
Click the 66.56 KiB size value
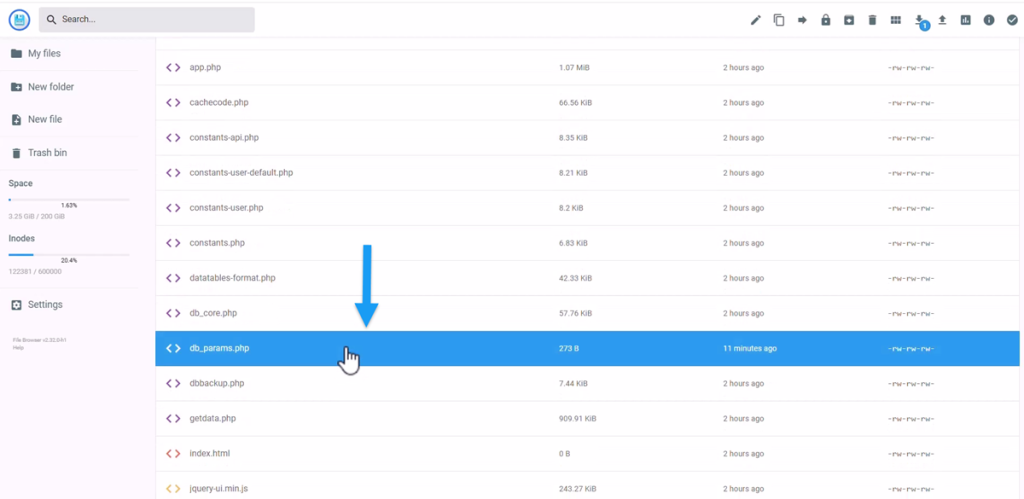point(575,103)
